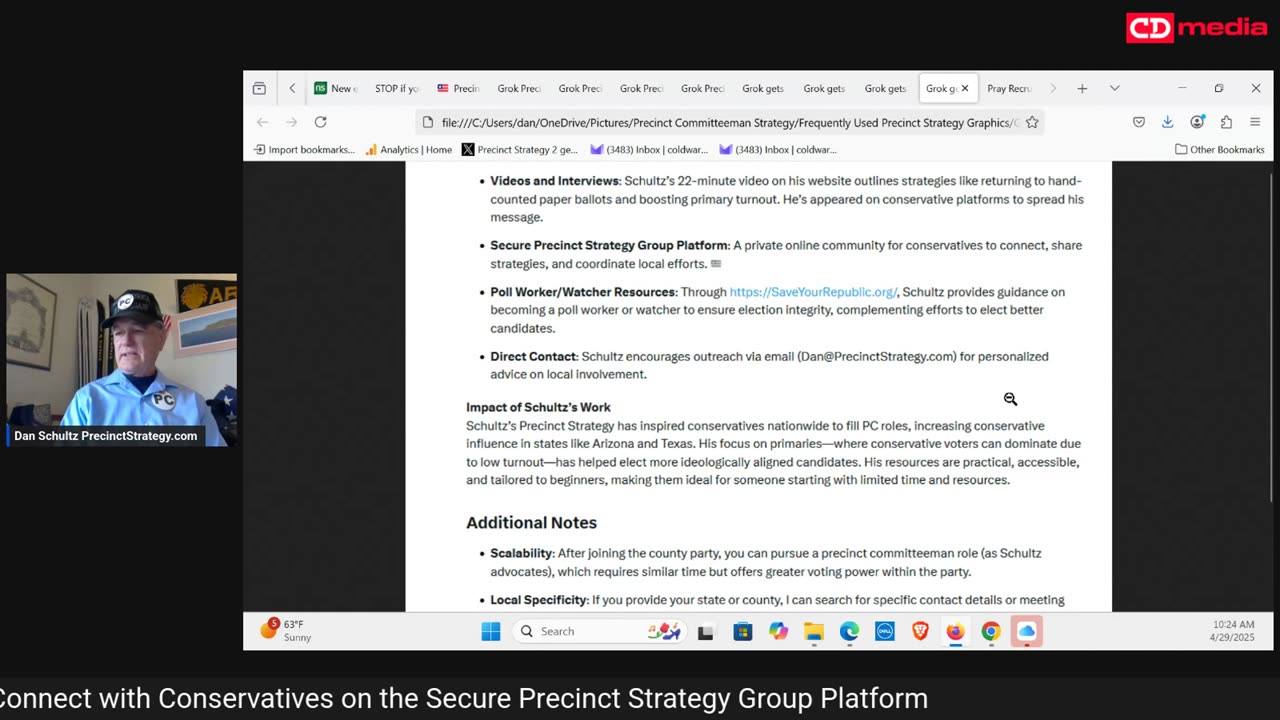
Task: Click the 'Direct Contact' bold label
Action: 533,356
